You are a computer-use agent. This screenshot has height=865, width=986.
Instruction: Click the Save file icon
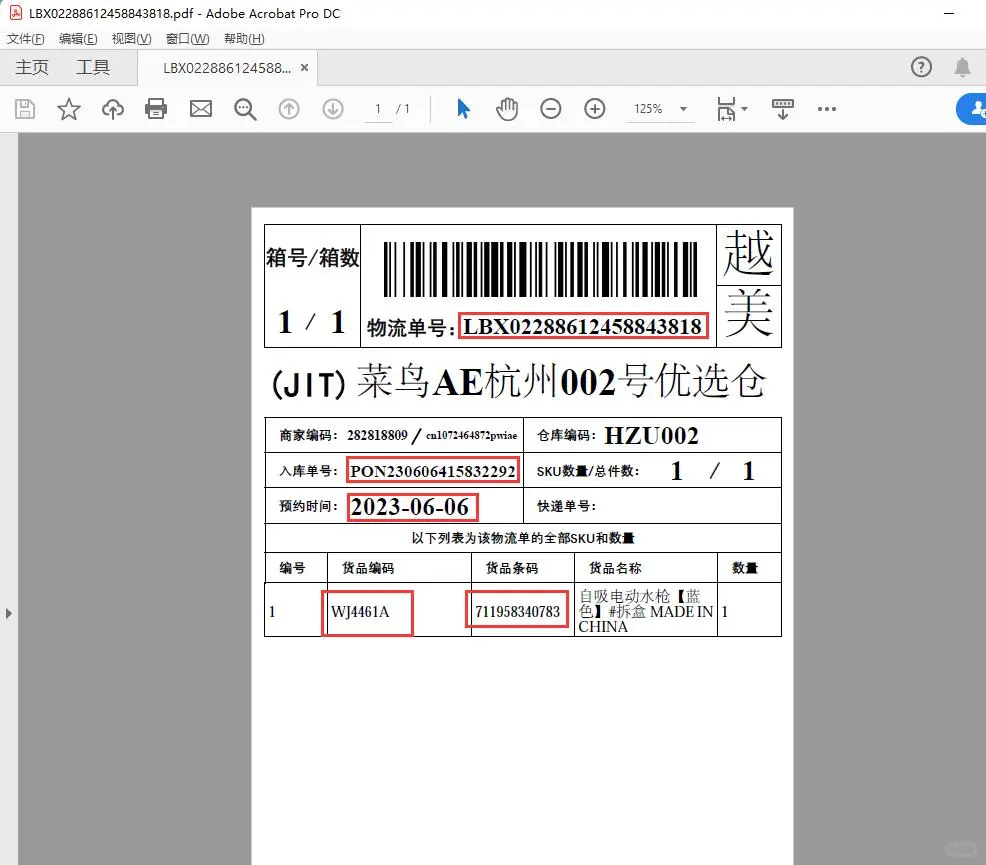(25, 109)
